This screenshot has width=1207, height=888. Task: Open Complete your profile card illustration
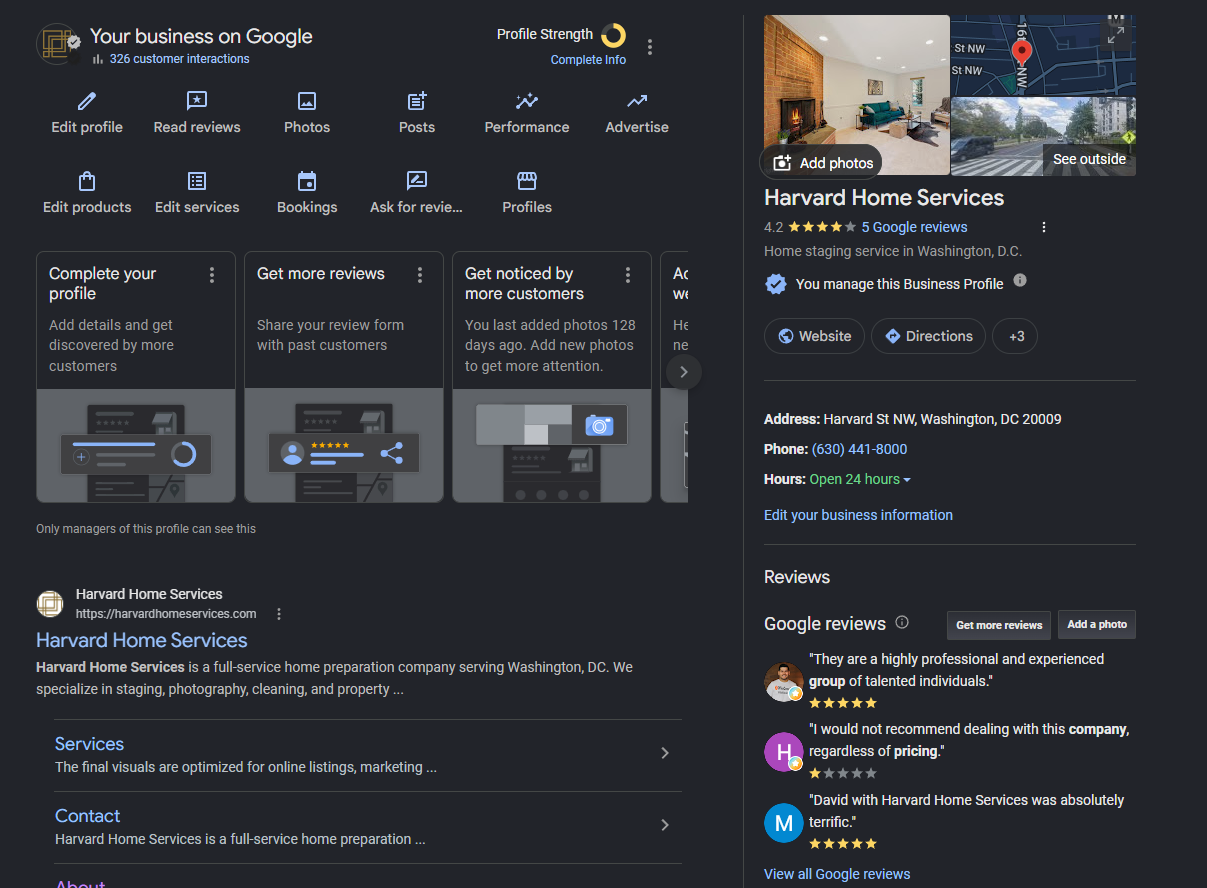pos(136,445)
